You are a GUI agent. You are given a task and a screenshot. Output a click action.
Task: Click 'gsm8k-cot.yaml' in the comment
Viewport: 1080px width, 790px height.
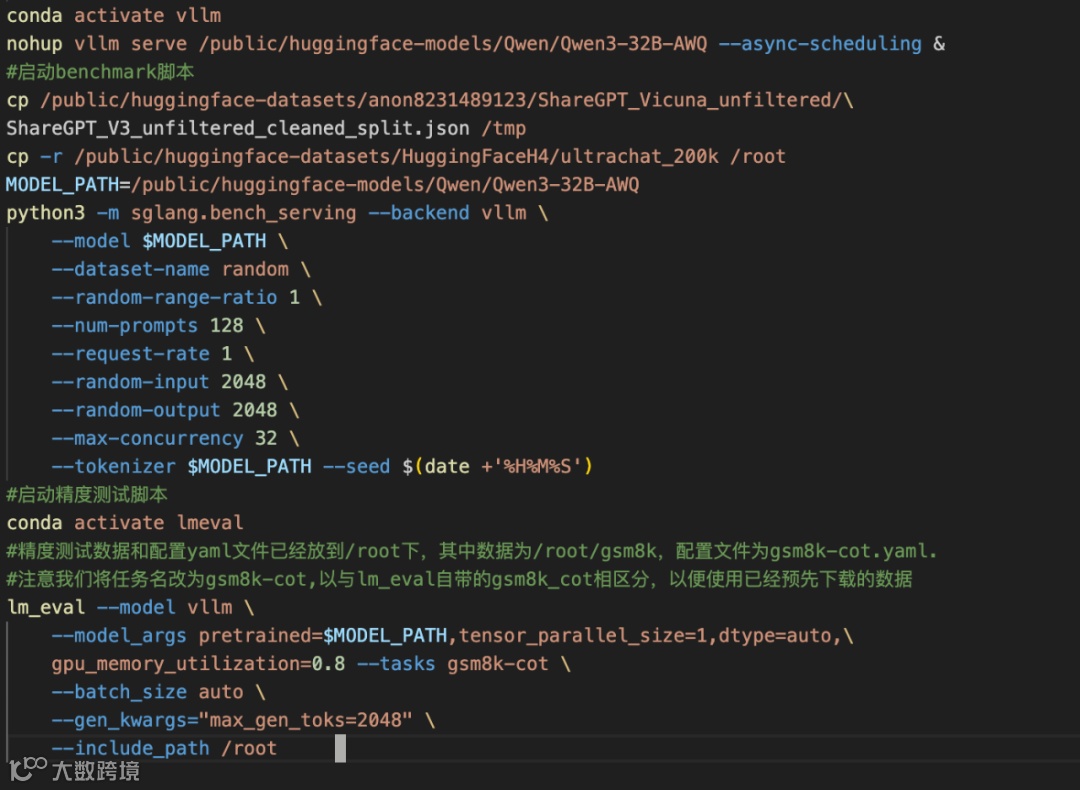pyautogui.click(x=848, y=551)
